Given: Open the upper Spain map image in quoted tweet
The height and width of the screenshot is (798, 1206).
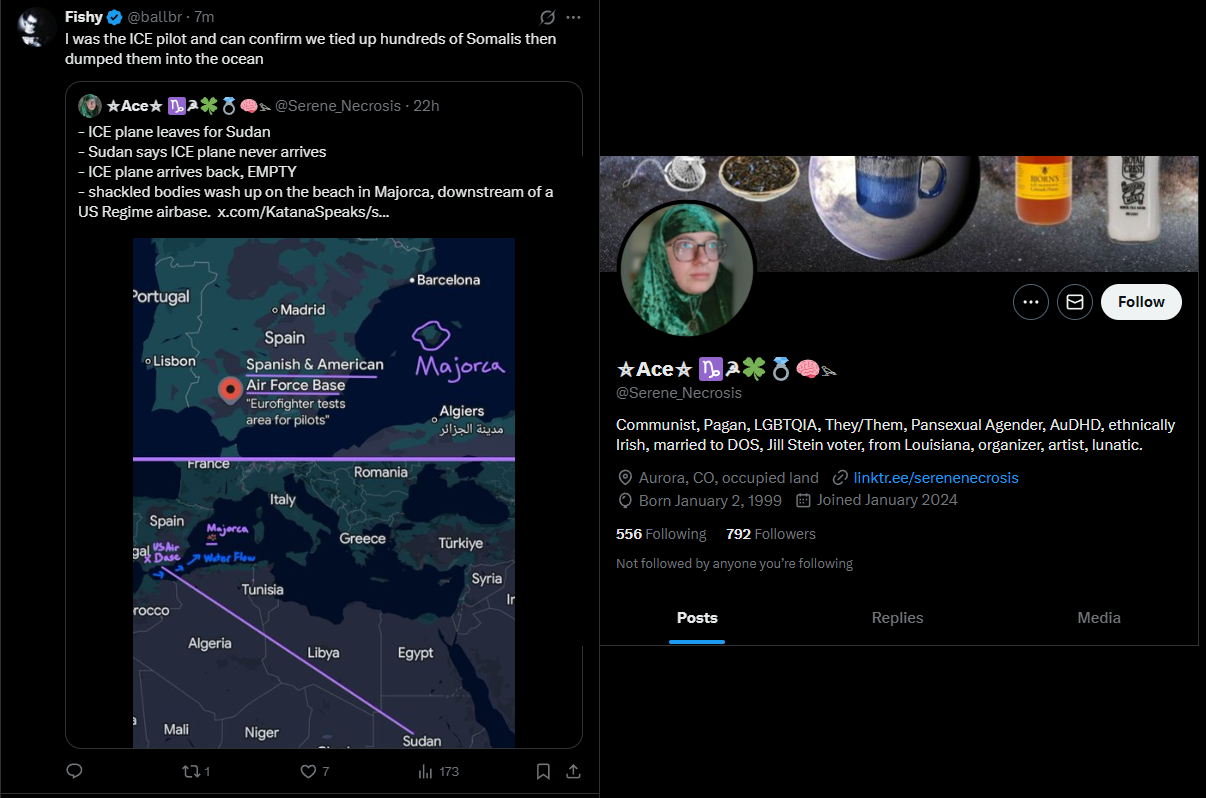Looking at the screenshot, I should click(324, 347).
